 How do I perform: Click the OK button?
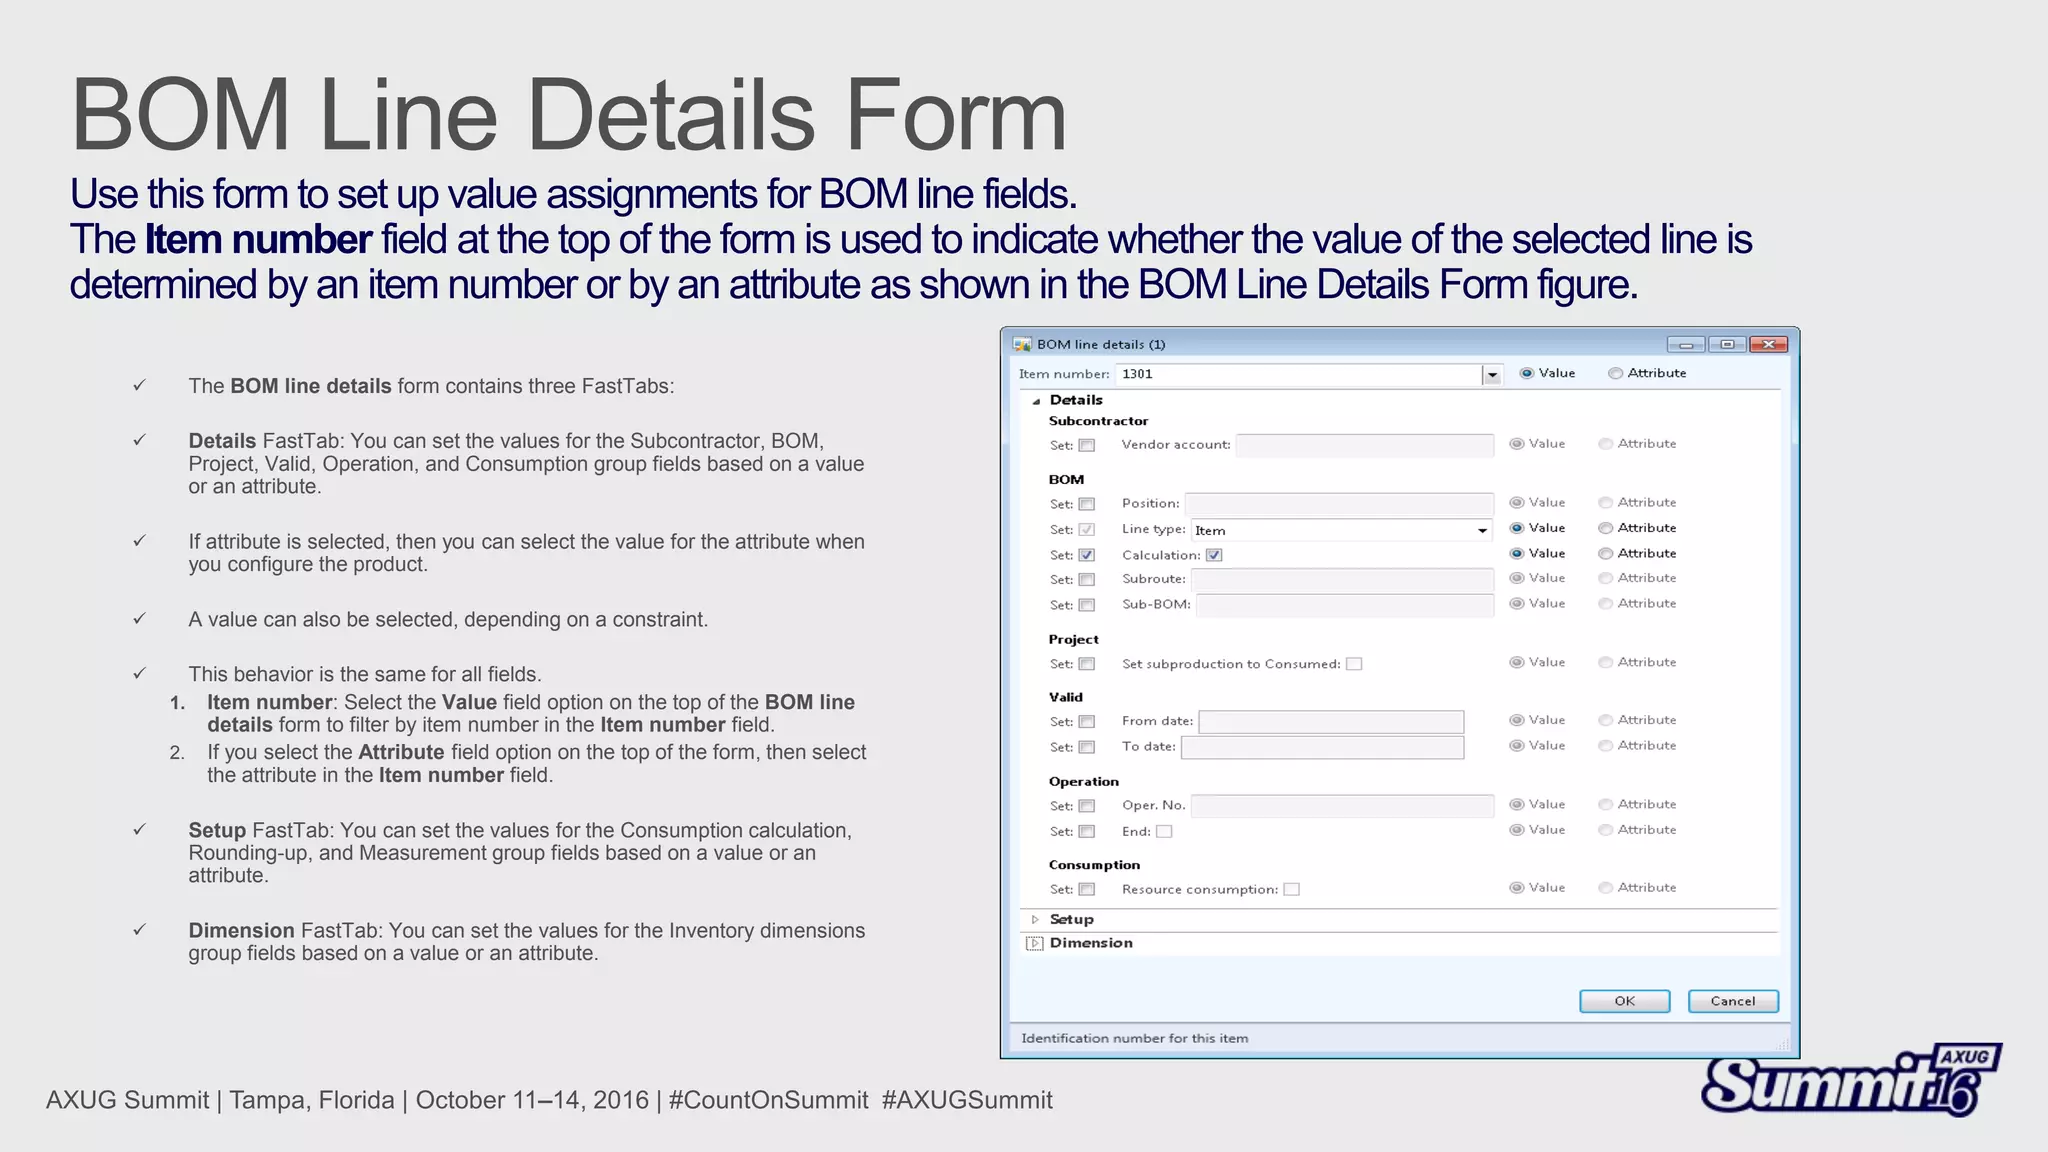[1624, 1001]
